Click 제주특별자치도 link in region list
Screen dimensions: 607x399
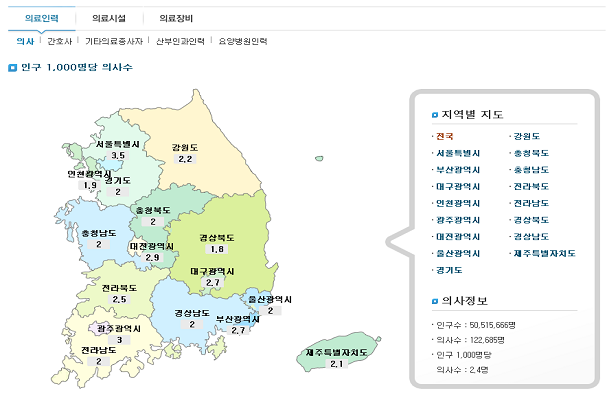click(544, 253)
